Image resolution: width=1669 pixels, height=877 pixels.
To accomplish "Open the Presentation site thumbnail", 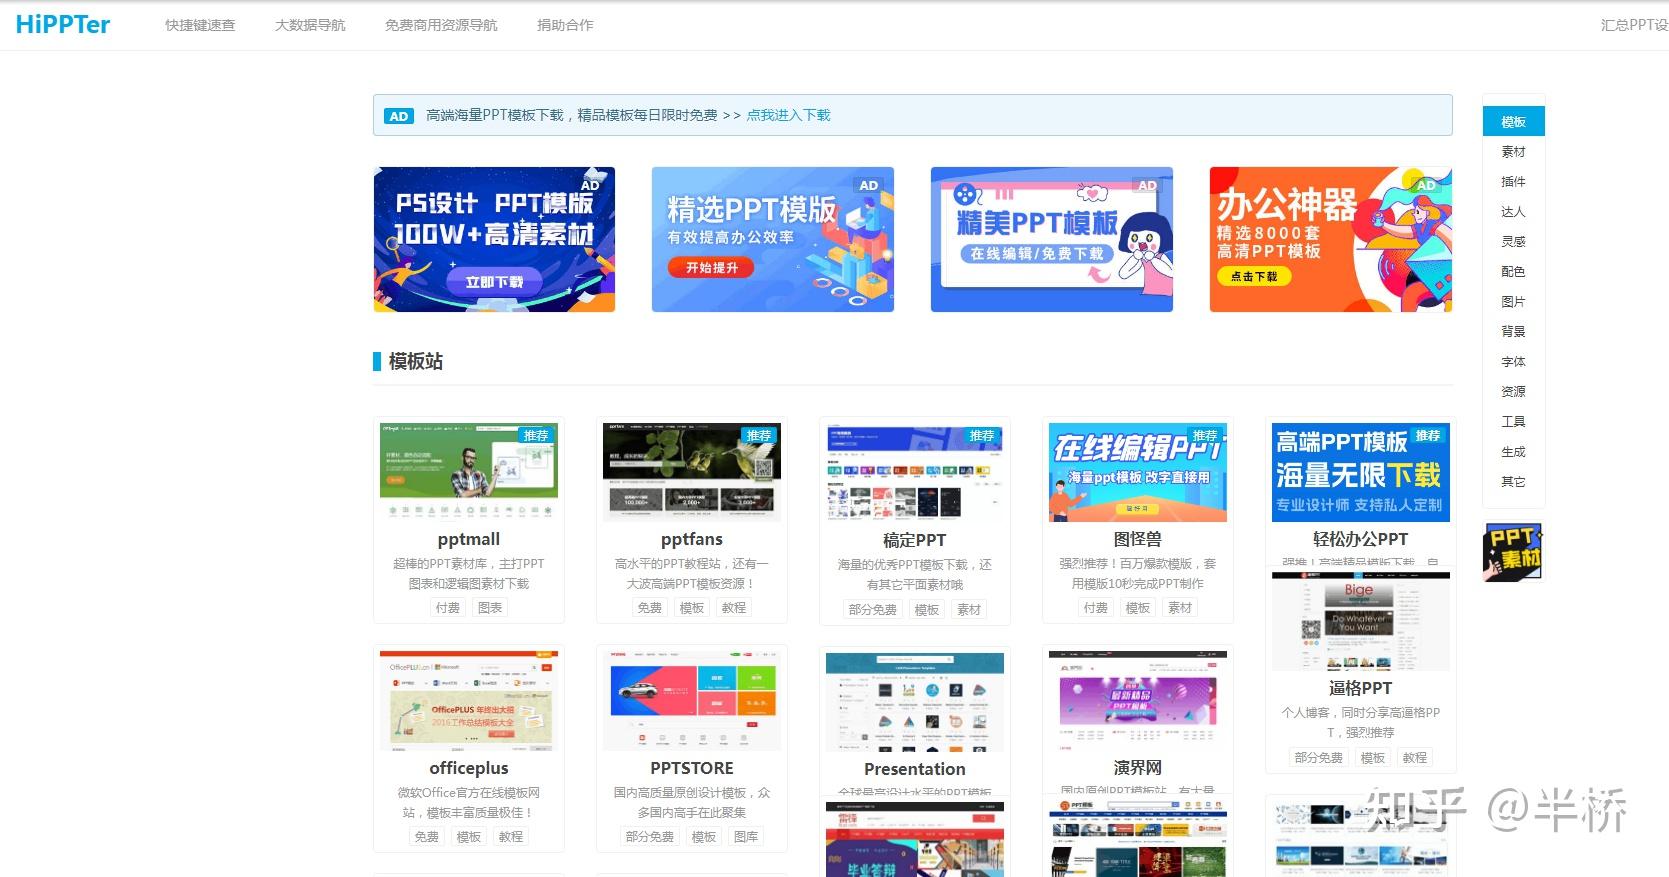I will coord(915,702).
